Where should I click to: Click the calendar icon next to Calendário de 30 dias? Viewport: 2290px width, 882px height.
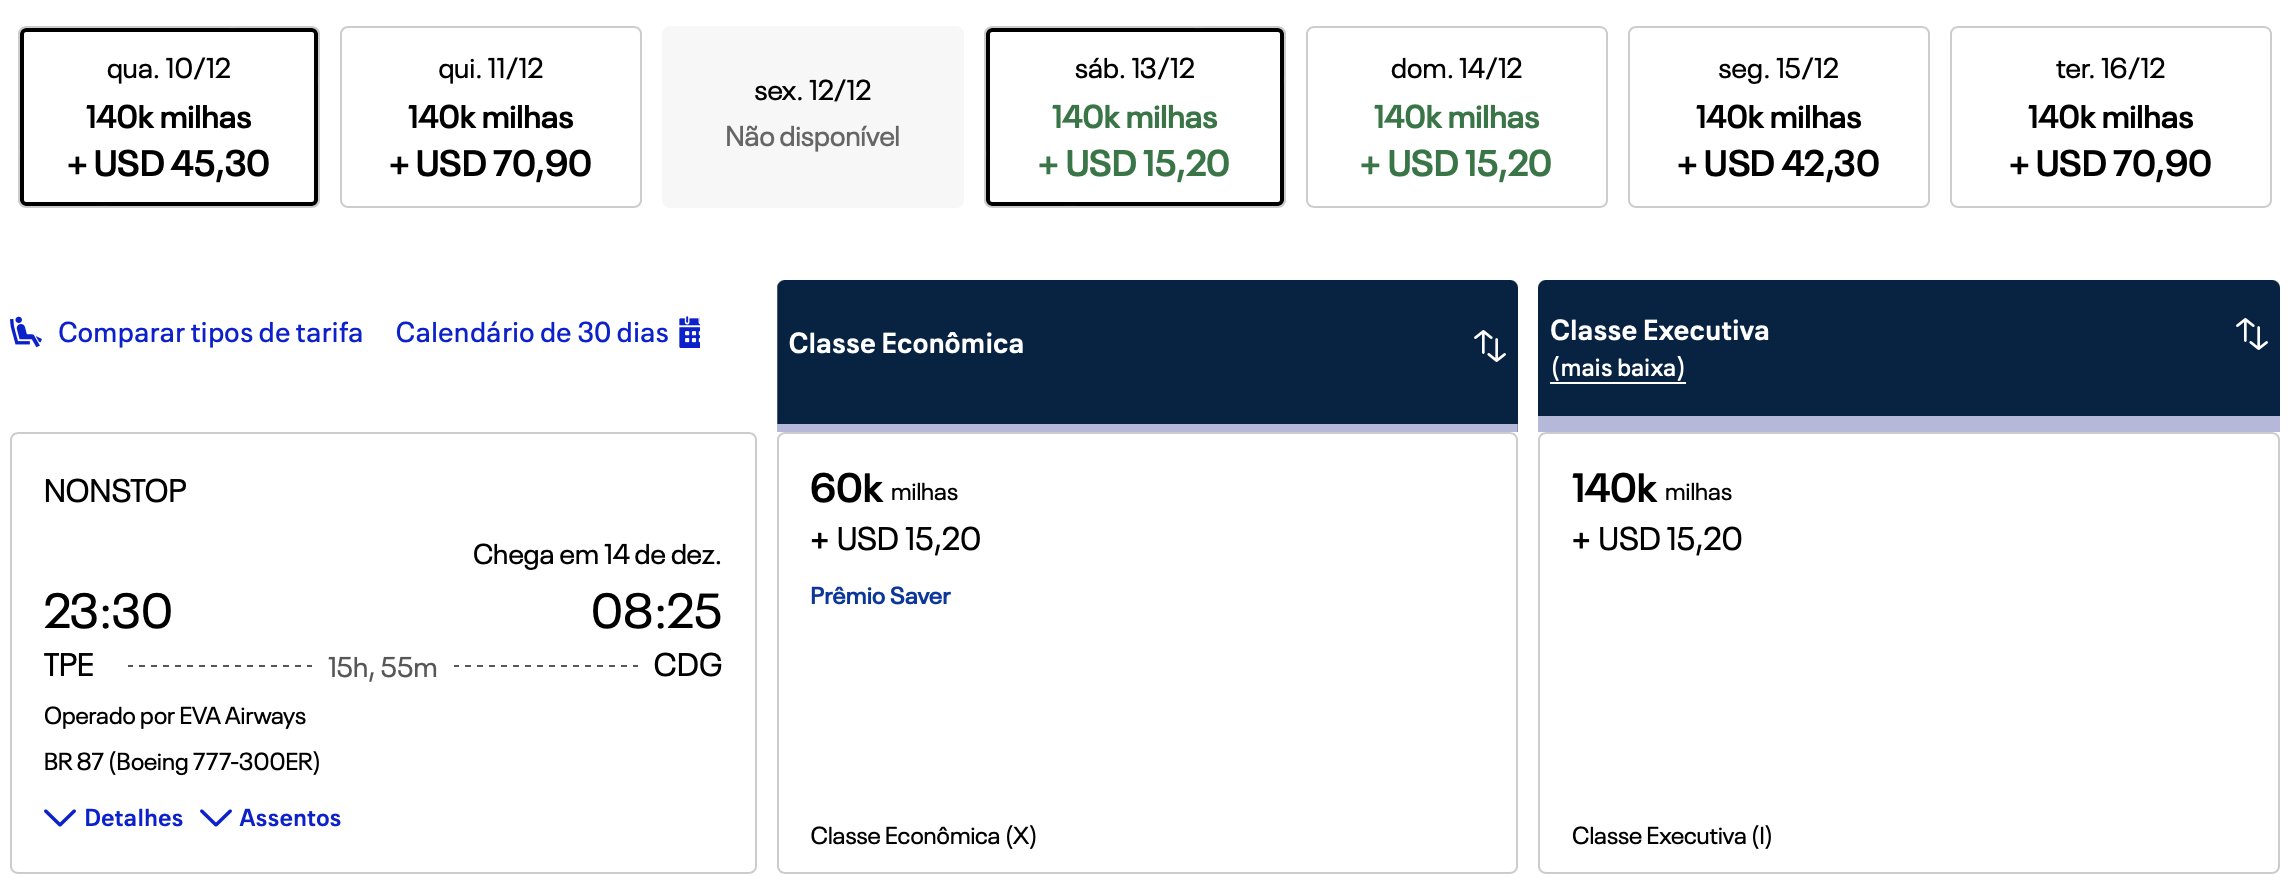click(690, 332)
